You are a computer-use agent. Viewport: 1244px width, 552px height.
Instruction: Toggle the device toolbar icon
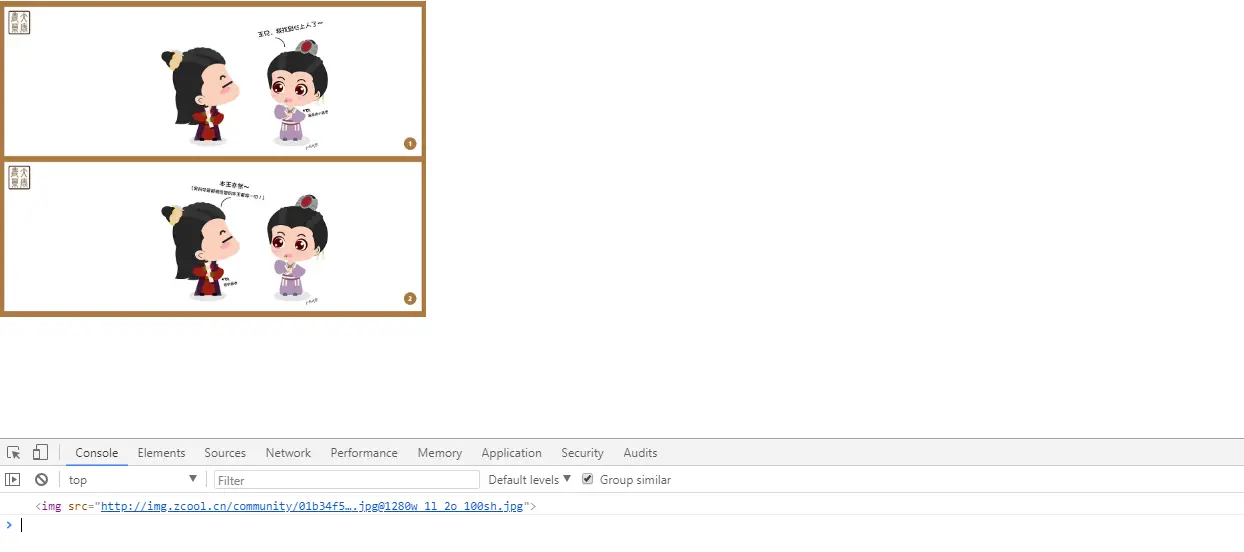(x=40, y=453)
